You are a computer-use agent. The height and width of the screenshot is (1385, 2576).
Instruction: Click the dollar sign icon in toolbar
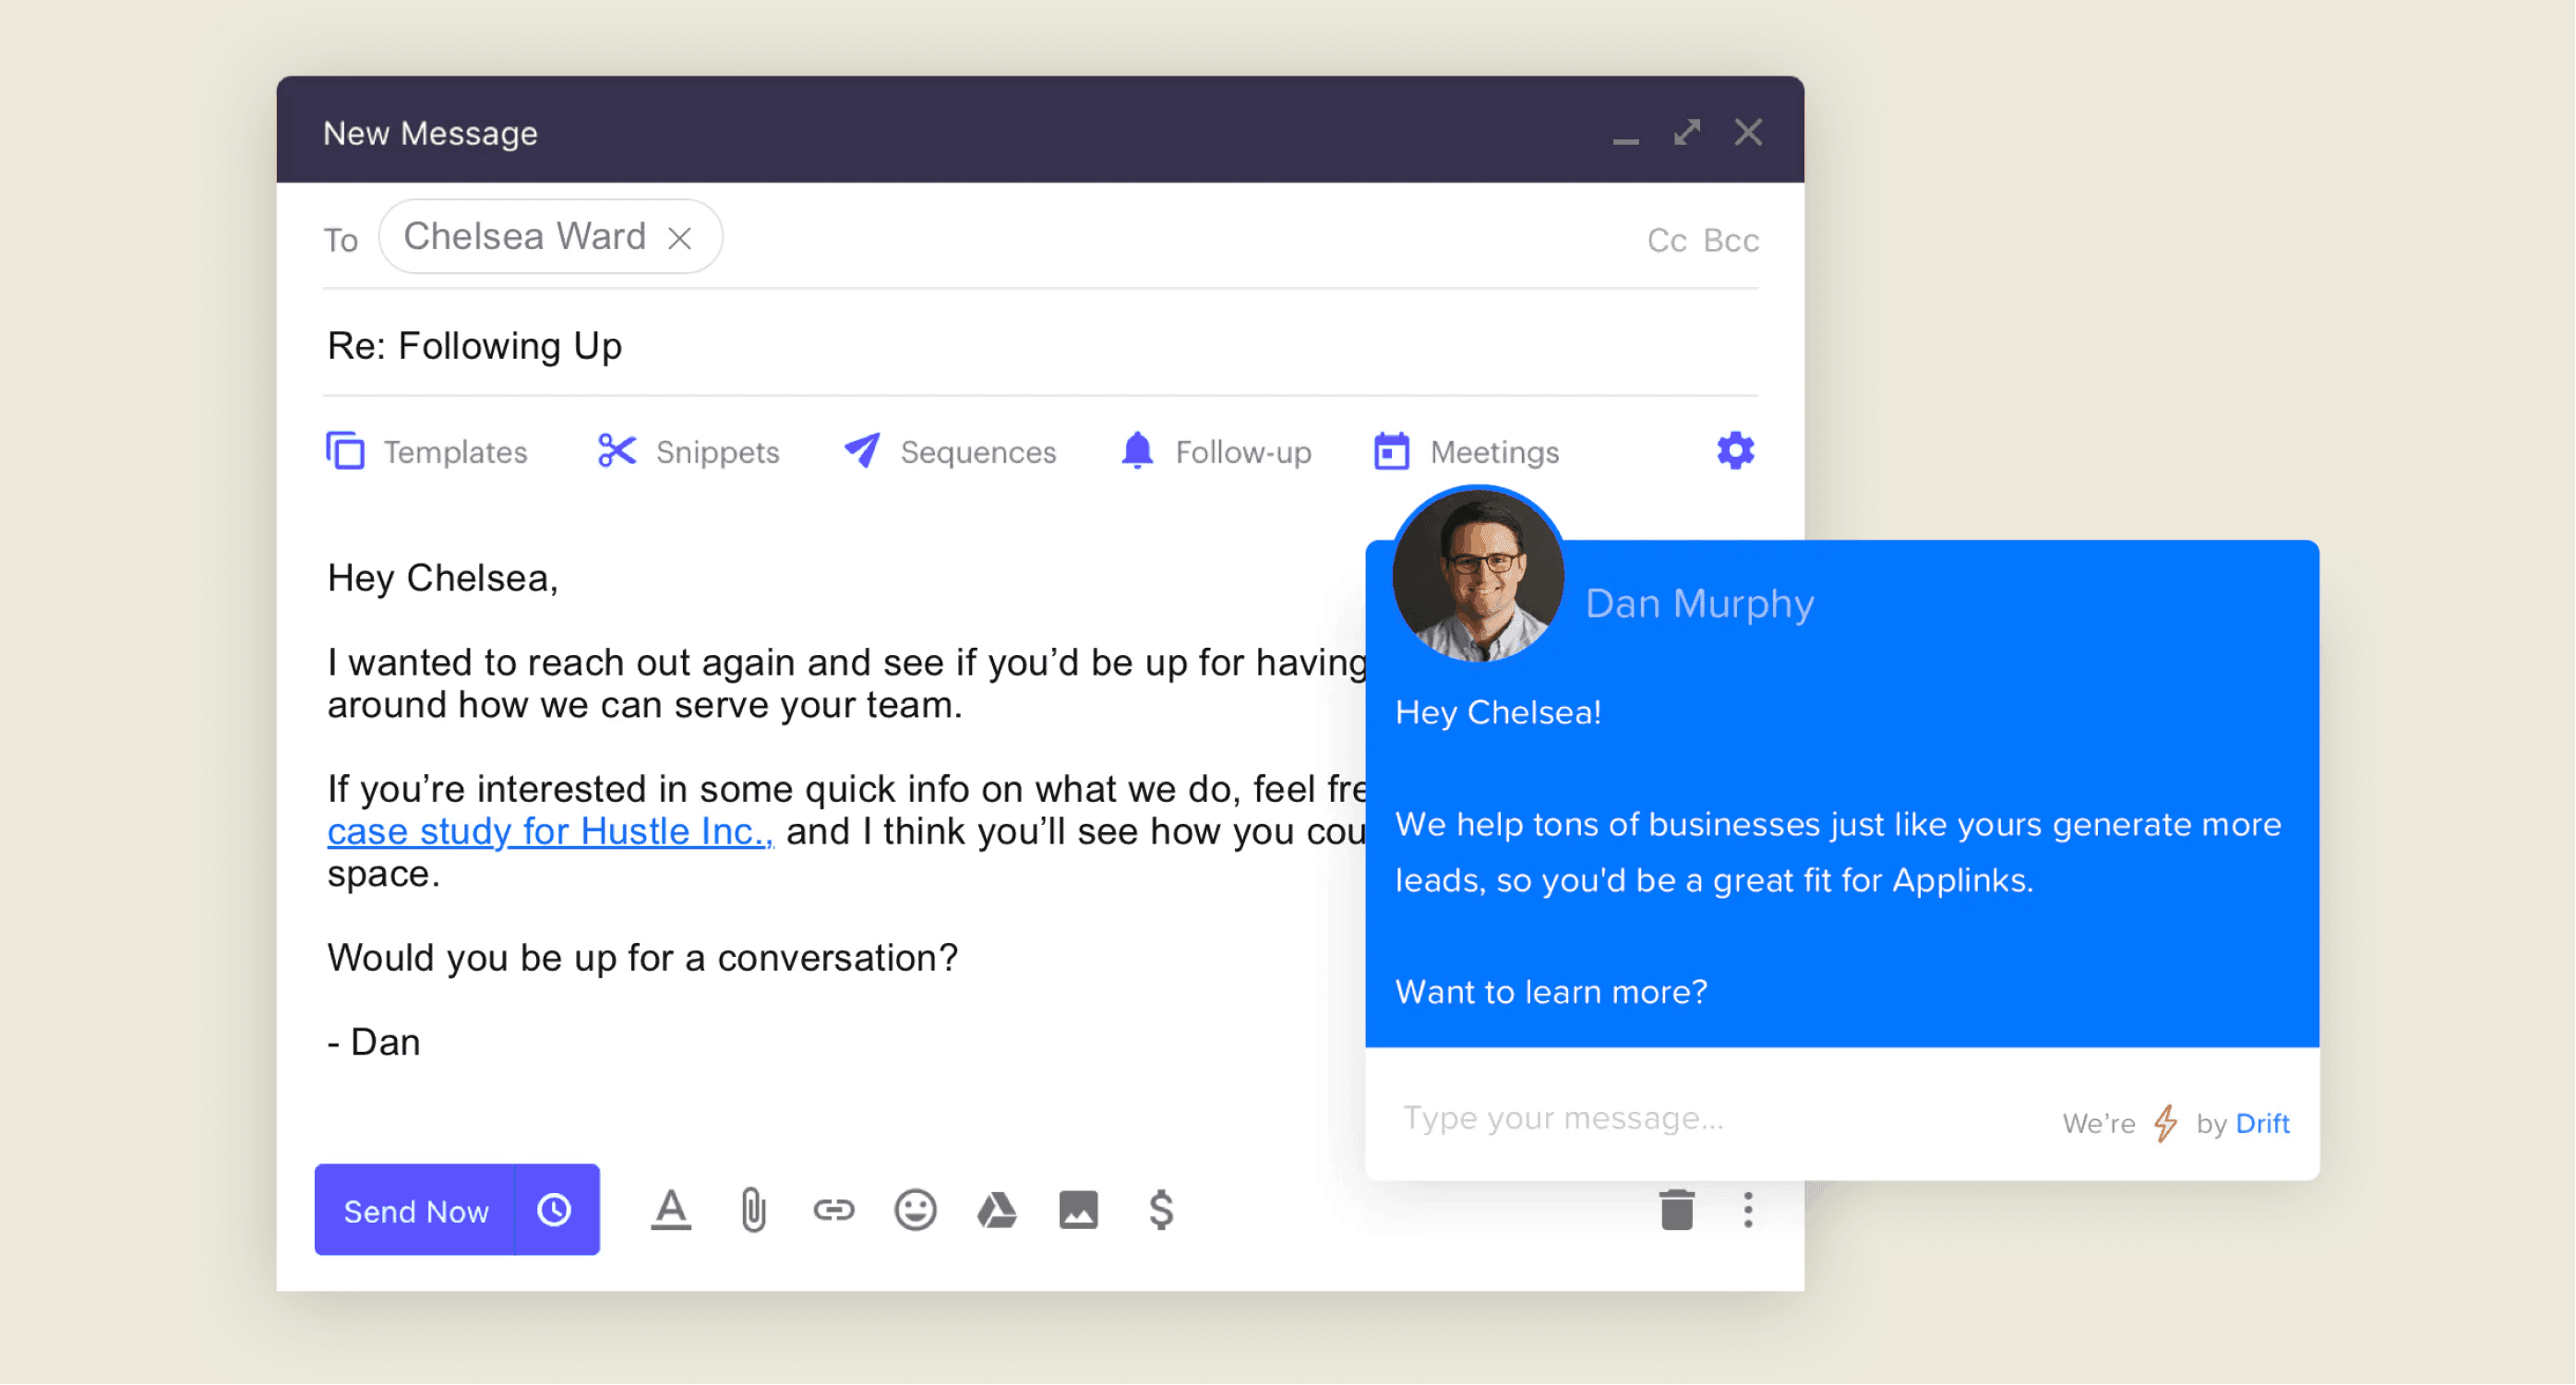click(x=1162, y=1211)
